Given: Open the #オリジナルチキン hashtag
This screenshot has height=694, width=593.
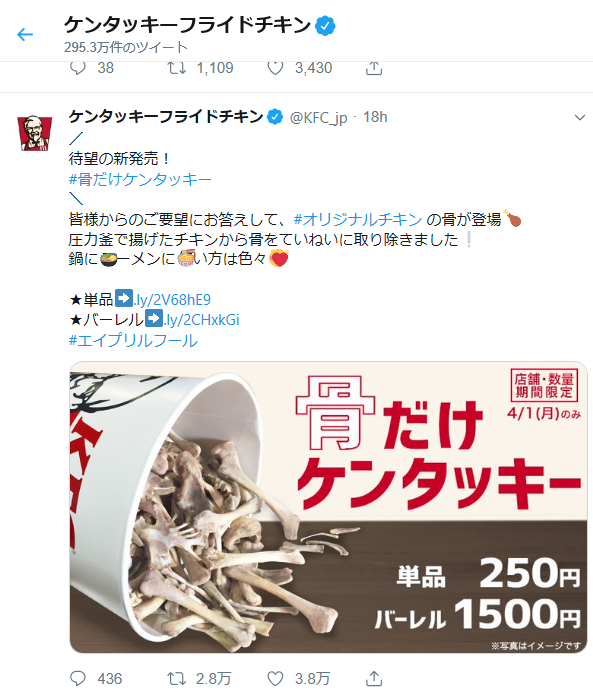Looking at the screenshot, I should 358,219.
